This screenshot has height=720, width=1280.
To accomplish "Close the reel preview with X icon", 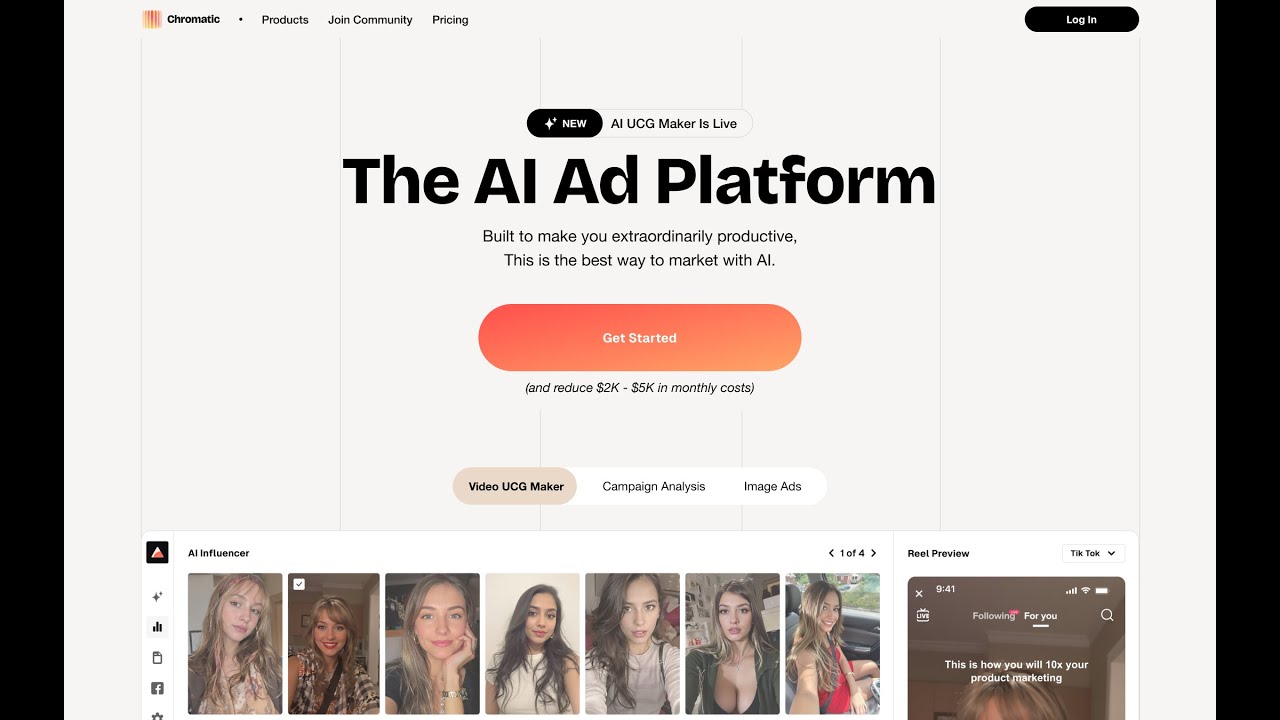I will pos(919,594).
